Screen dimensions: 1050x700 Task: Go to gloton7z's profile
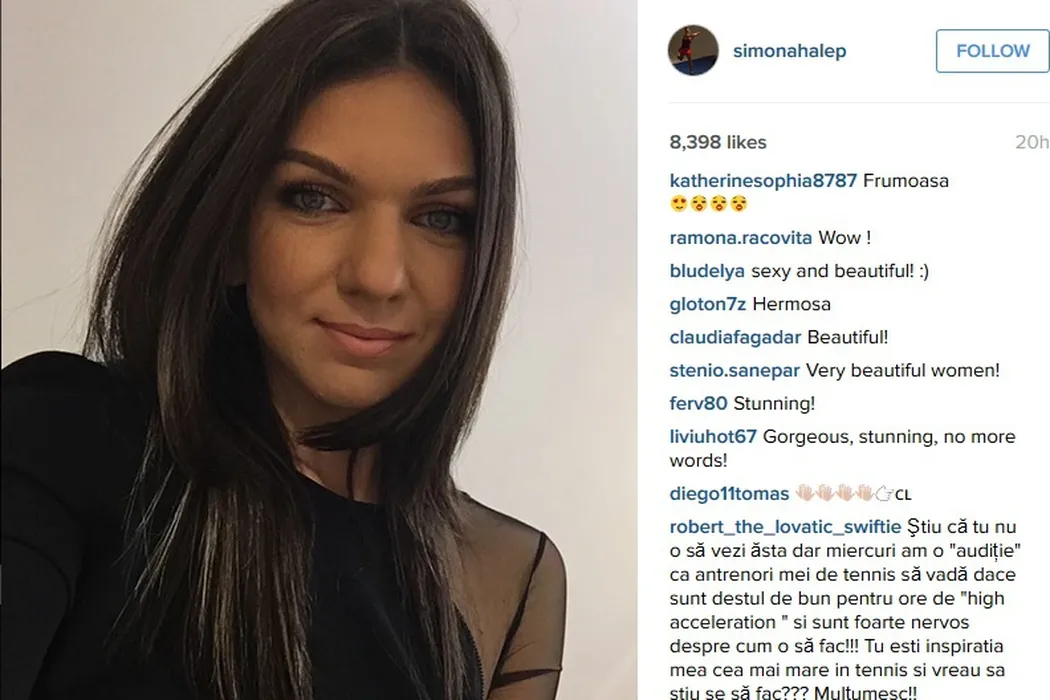707,304
